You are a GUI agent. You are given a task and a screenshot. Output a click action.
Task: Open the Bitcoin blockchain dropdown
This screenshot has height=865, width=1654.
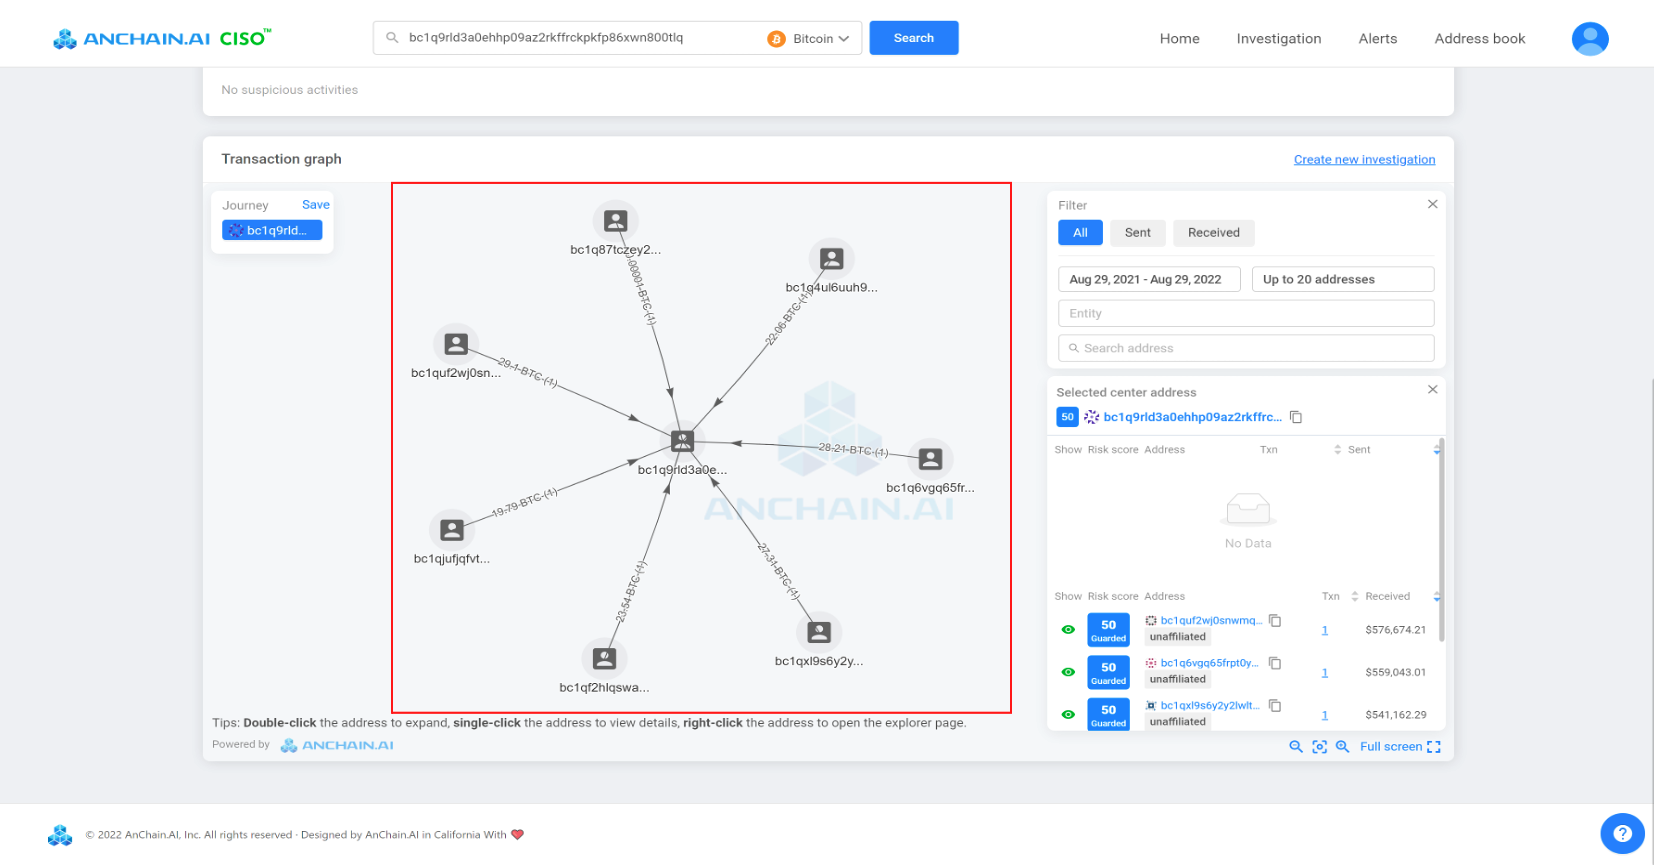809,39
